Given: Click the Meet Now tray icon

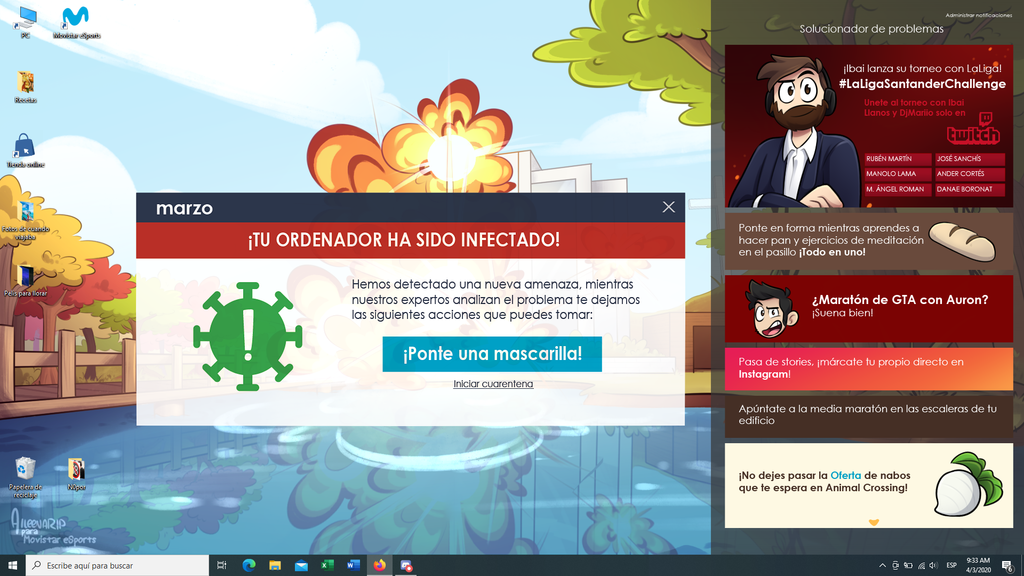Looking at the screenshot, I should click(x=895, y=566).
